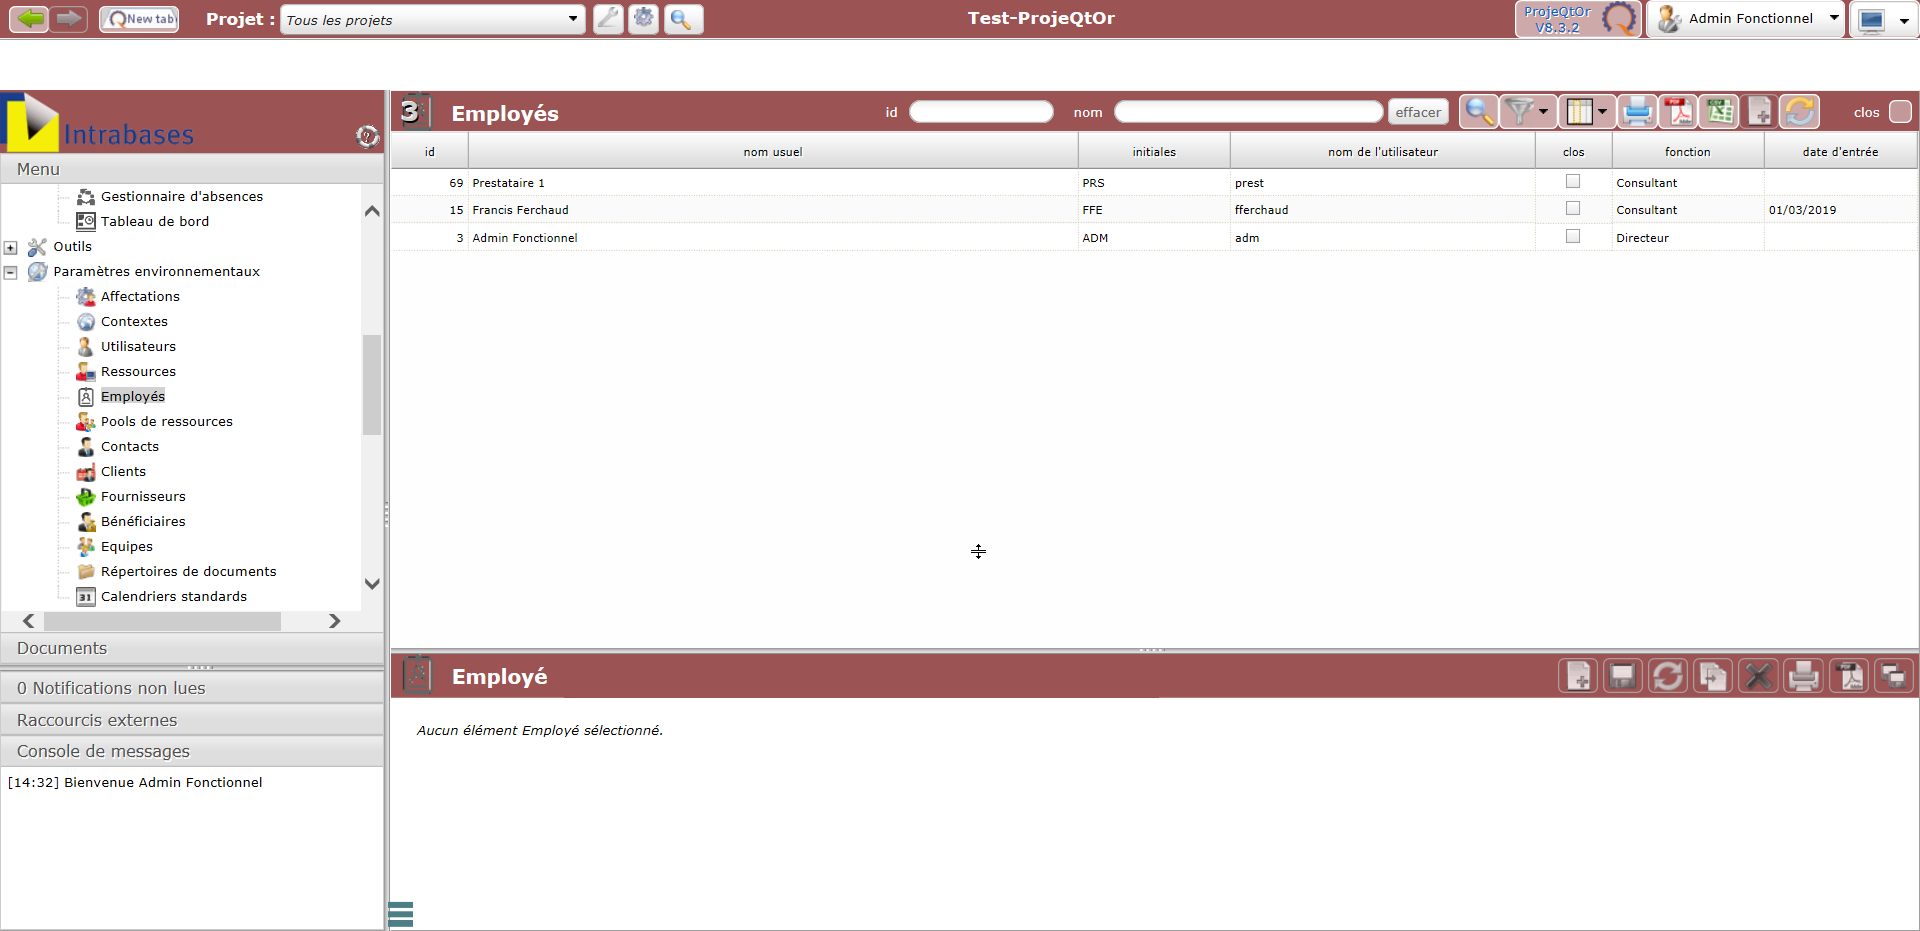Click the Bénéficiaires icon

(86, 522)
